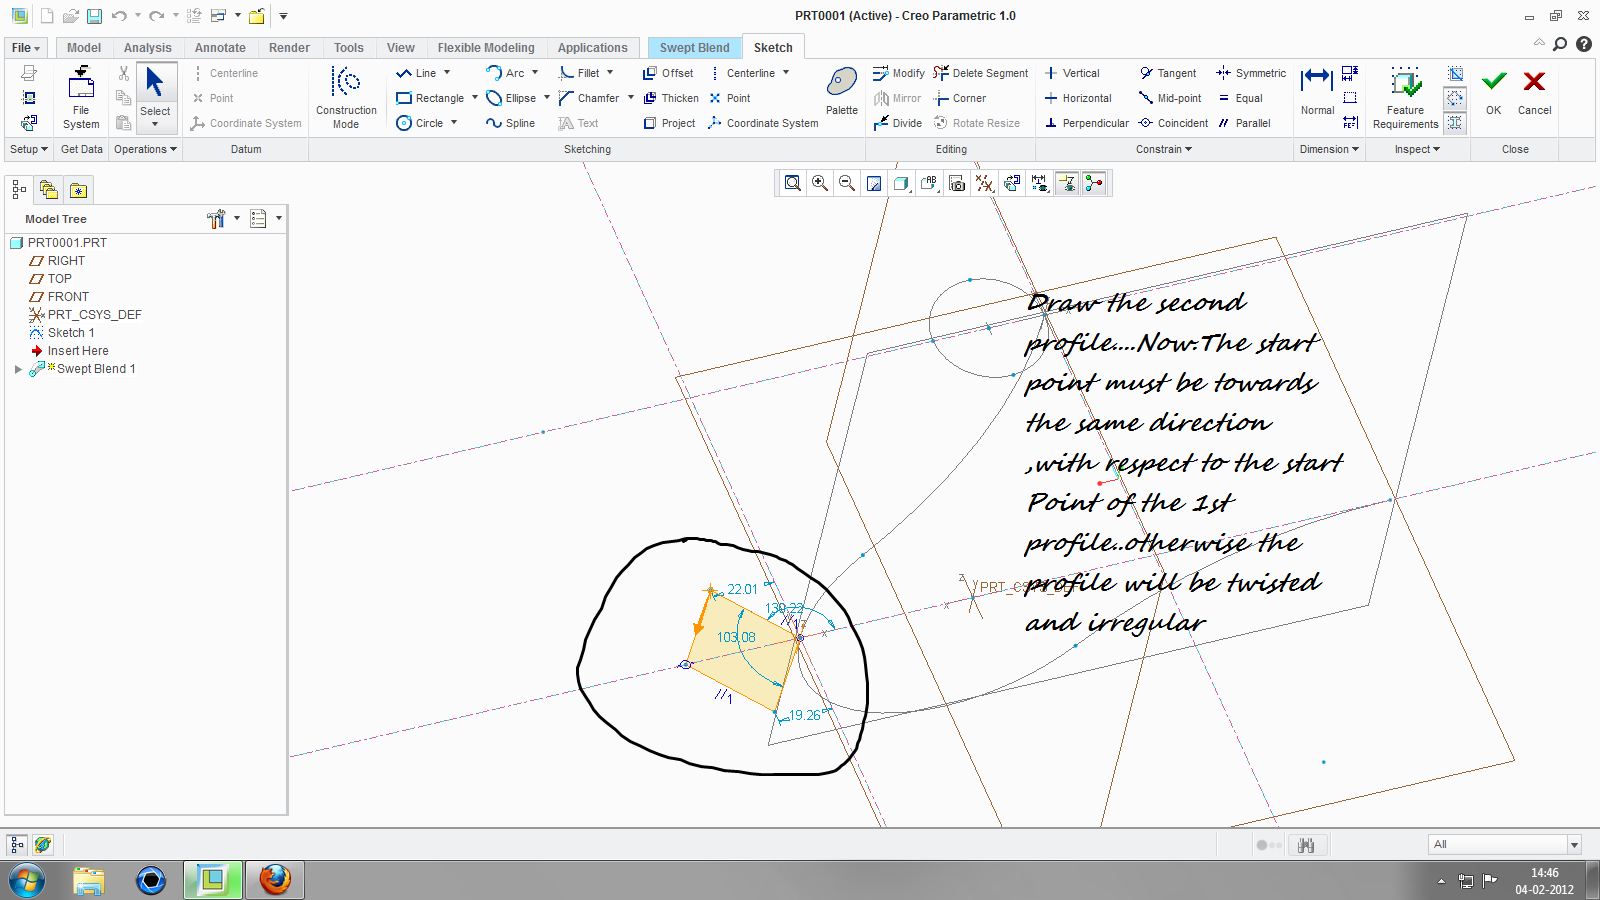Click the model tree settings hammer icon
The height and width of the screenshot is (900, 1600).
click(x=216, y=219)
